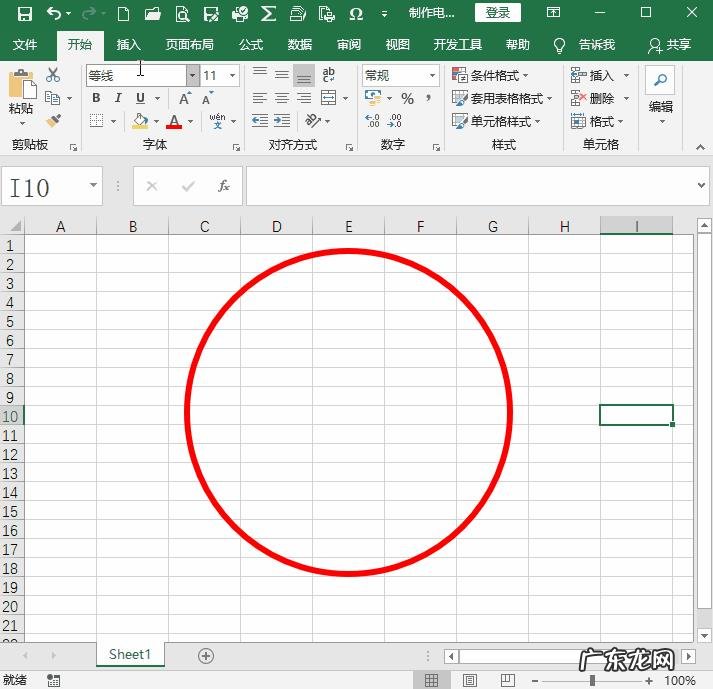Click the Save icon in quick access toolbar

point(25,14)
